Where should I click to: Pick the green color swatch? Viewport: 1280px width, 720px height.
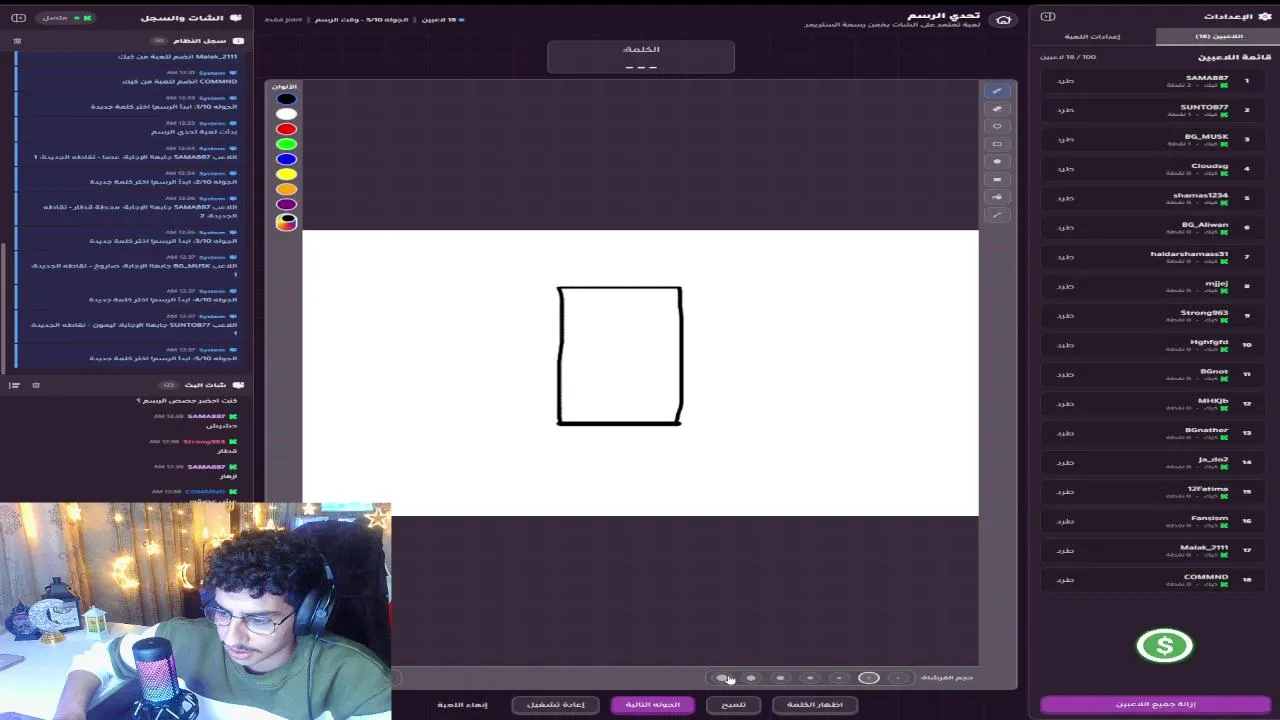pyautogui.click(x=286, y=144)
